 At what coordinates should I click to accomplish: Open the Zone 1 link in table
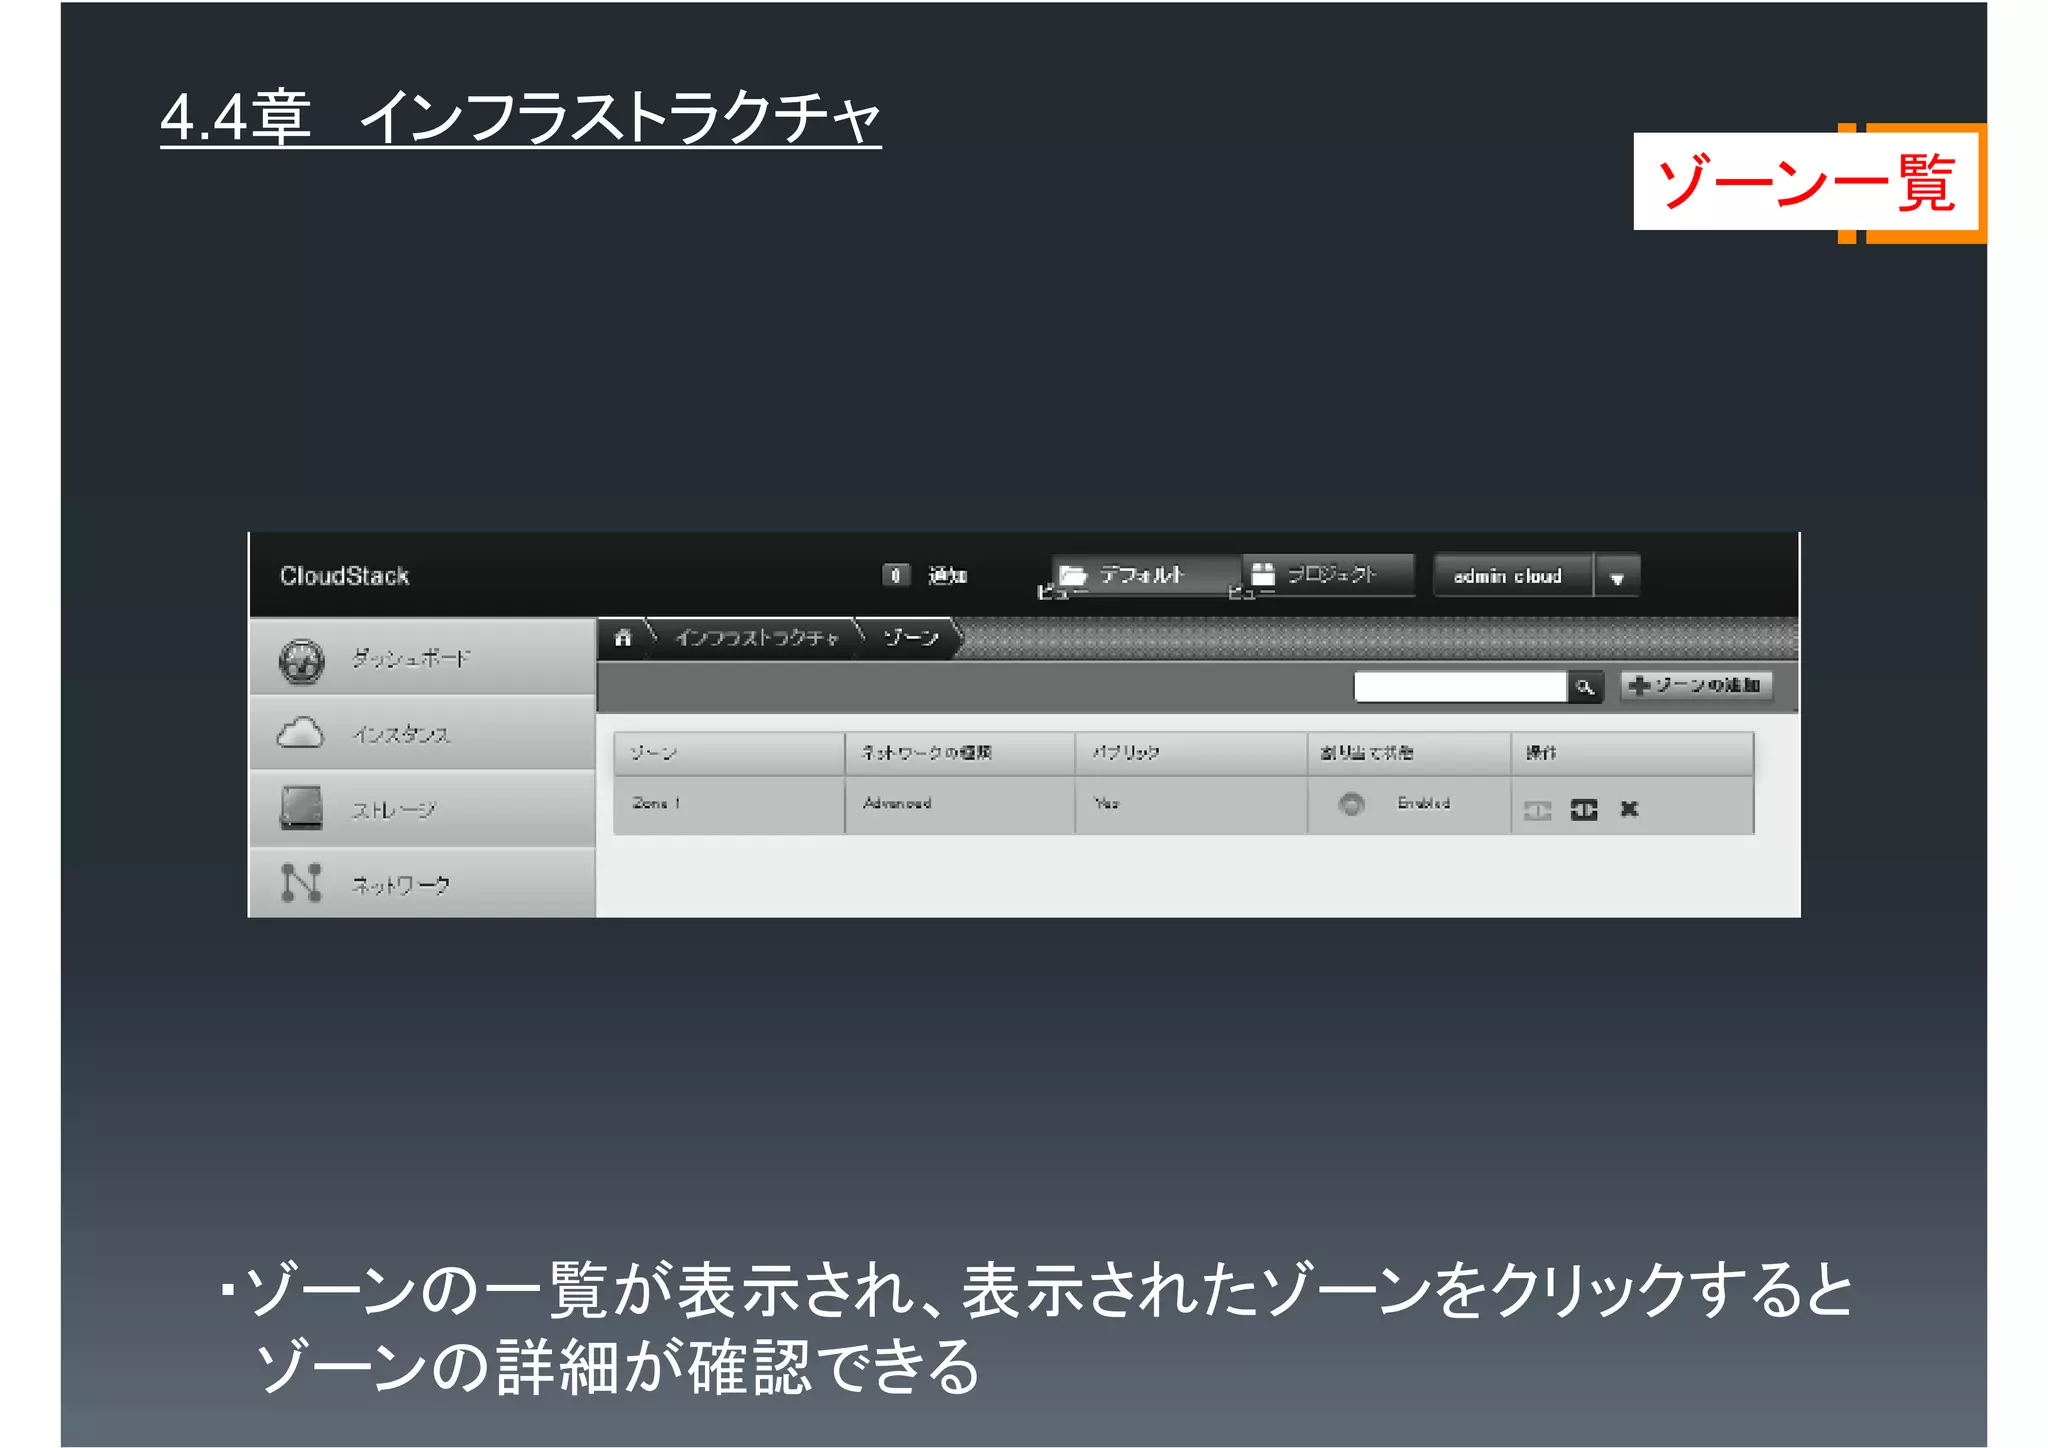point(656,803)
